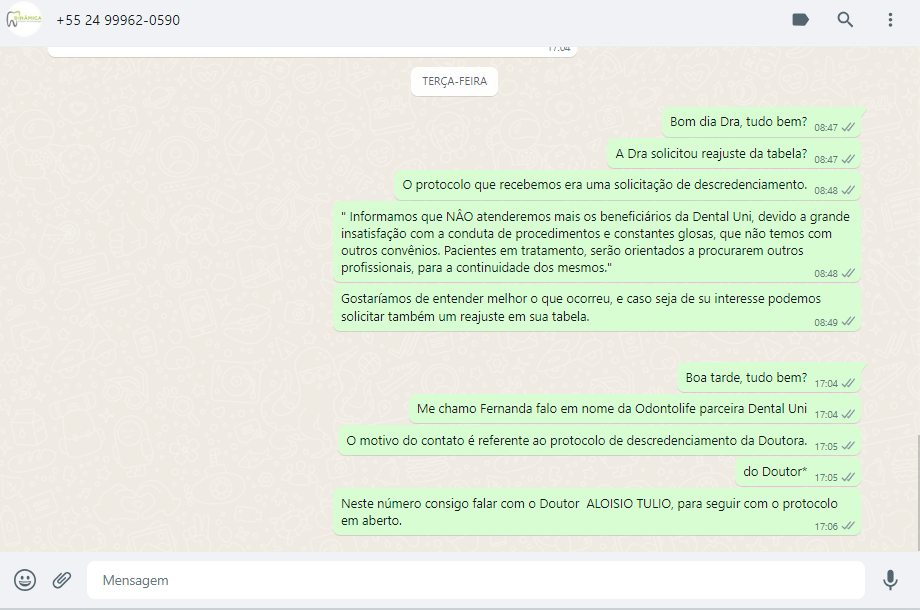Click read checkmarks on 'Boa tarde' message
The width and height of the screenshot is (920, 610).
848,383
